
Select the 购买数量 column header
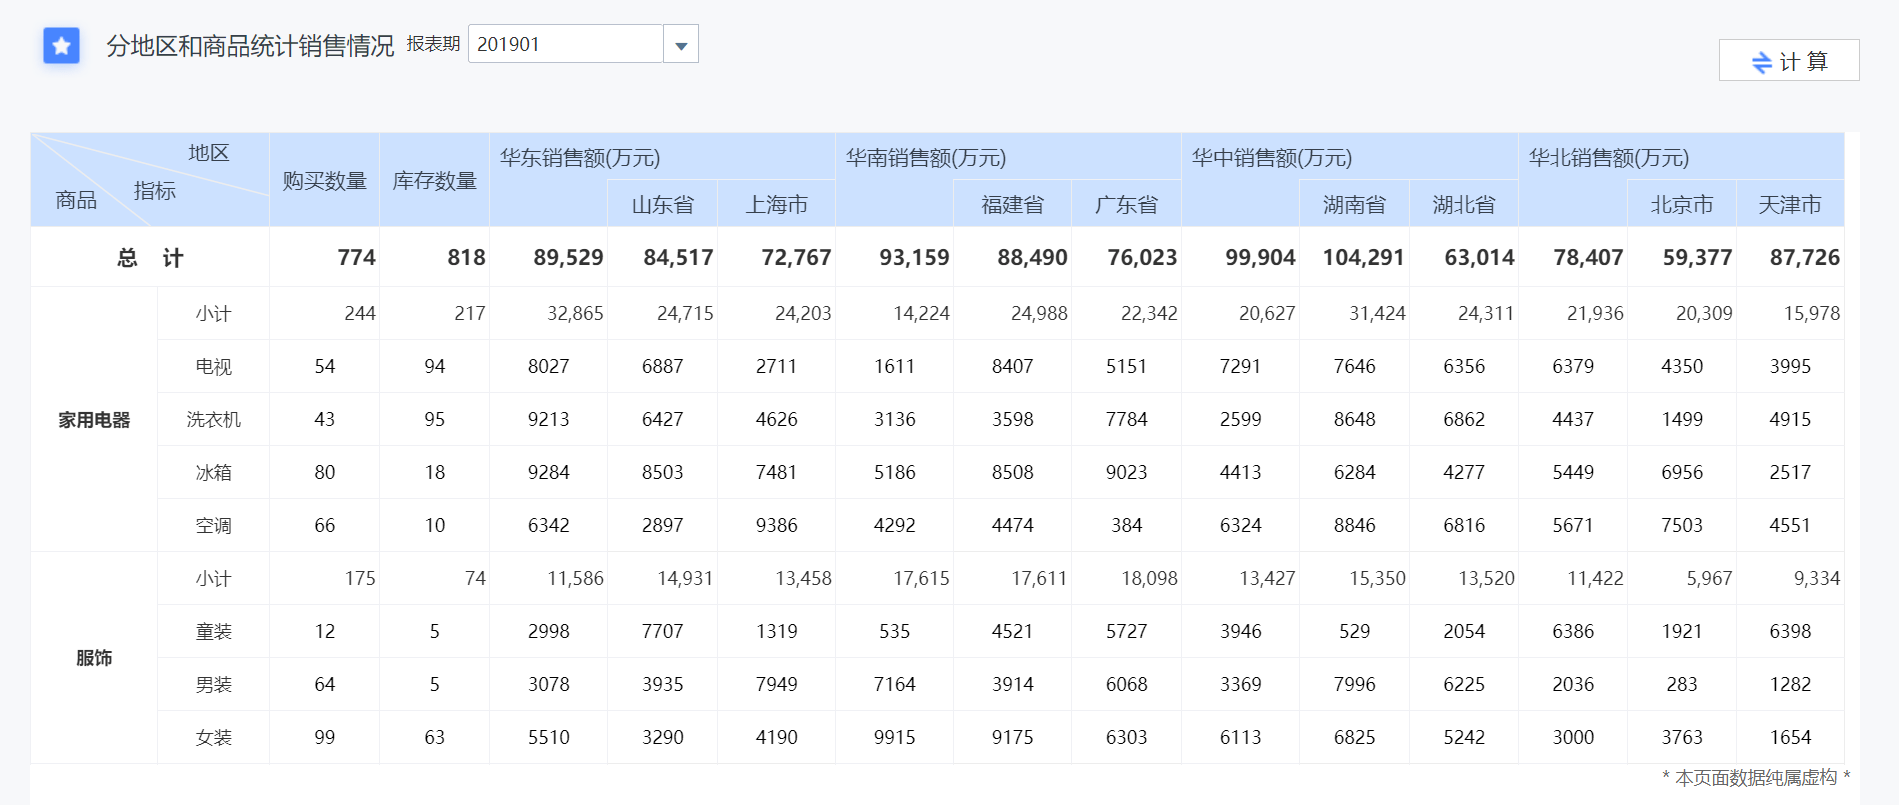click(325, 181)
